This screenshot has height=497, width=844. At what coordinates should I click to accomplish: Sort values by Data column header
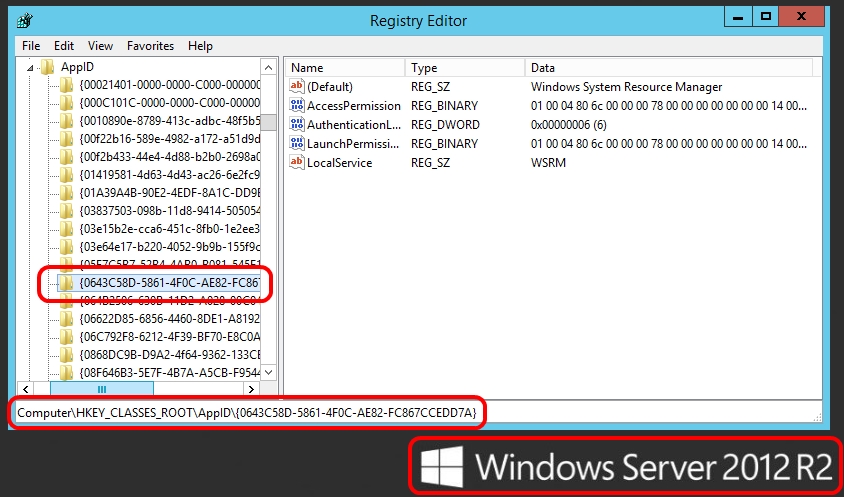(669, 68)
